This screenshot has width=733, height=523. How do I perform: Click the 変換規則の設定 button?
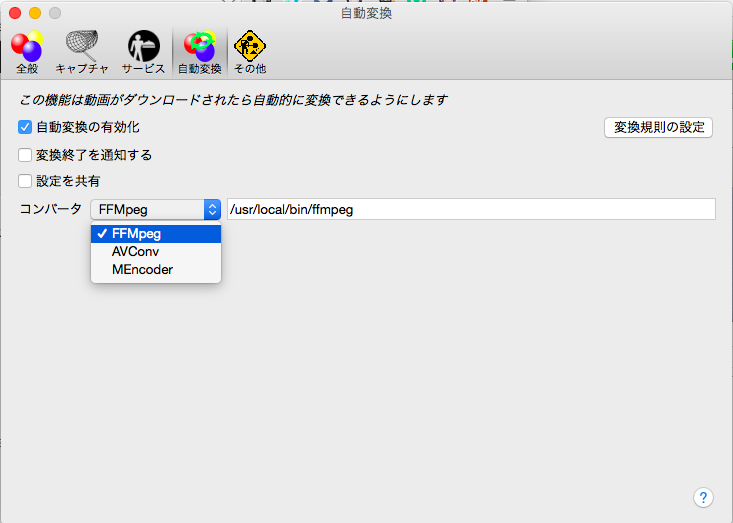pyautogui.click(x=658, y=127)
